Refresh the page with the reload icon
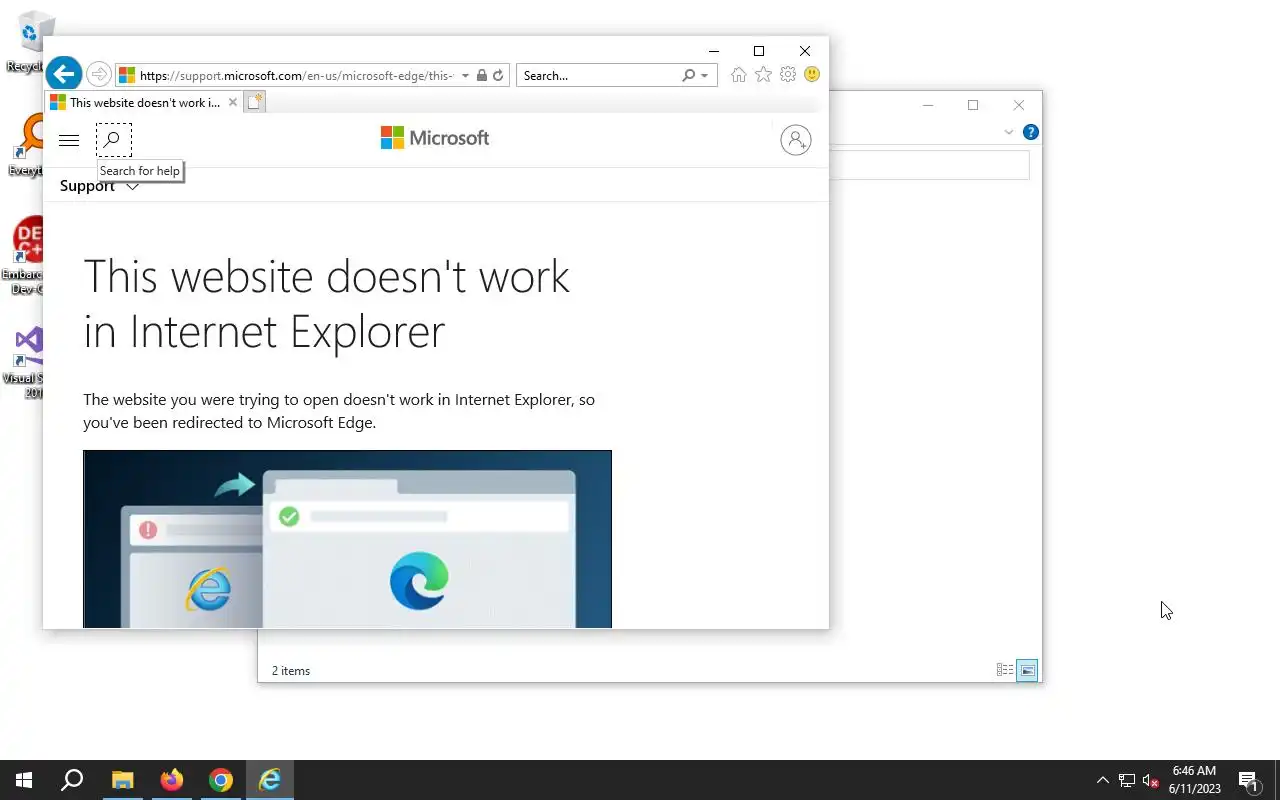The height and width of the screenshot is (800, 1280). point(498,76)
